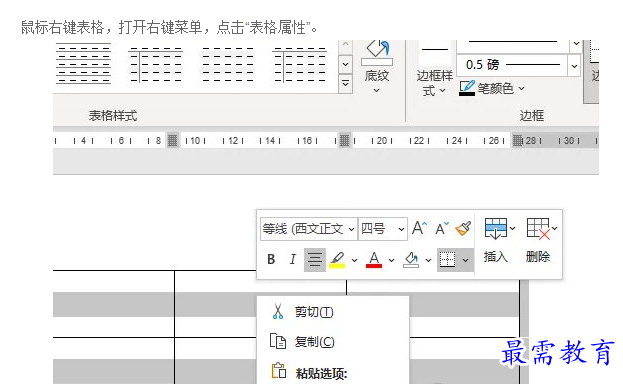Expand the table styles gallery more button
This screenshot has height=384, width=623.
[x=345, y=84]
